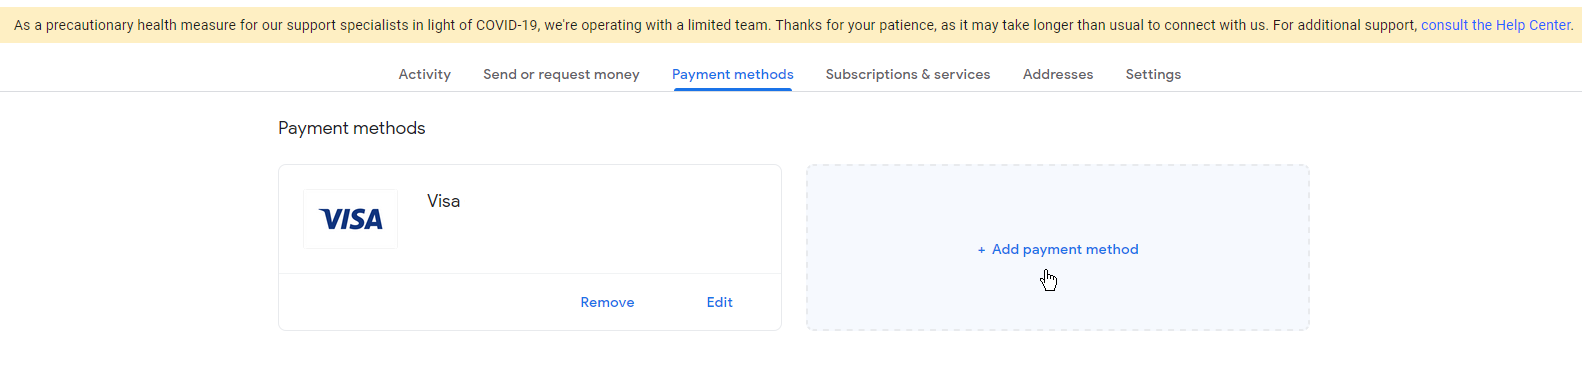Viewport: 1582px width, 387px height.
Task: Remove the Visa payment method
Action: [607, 302]
